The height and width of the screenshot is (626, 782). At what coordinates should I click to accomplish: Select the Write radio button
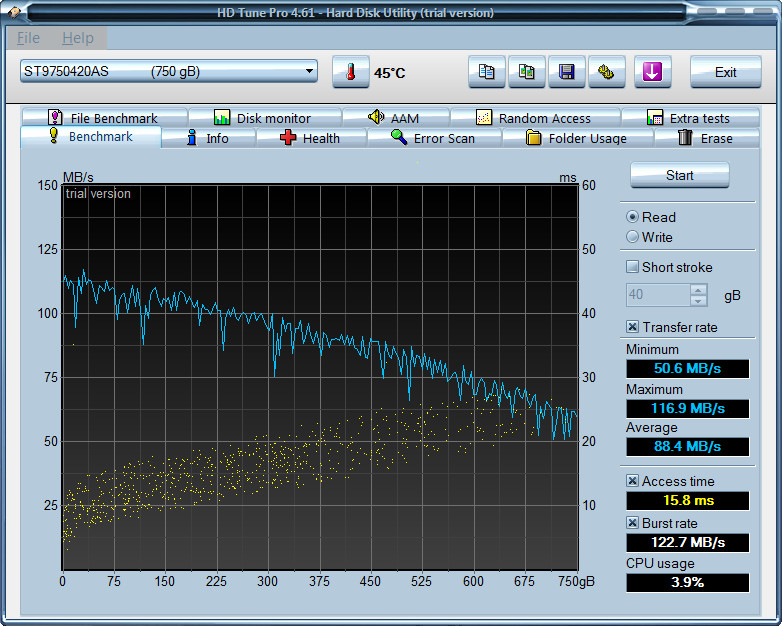click(632, 237)
